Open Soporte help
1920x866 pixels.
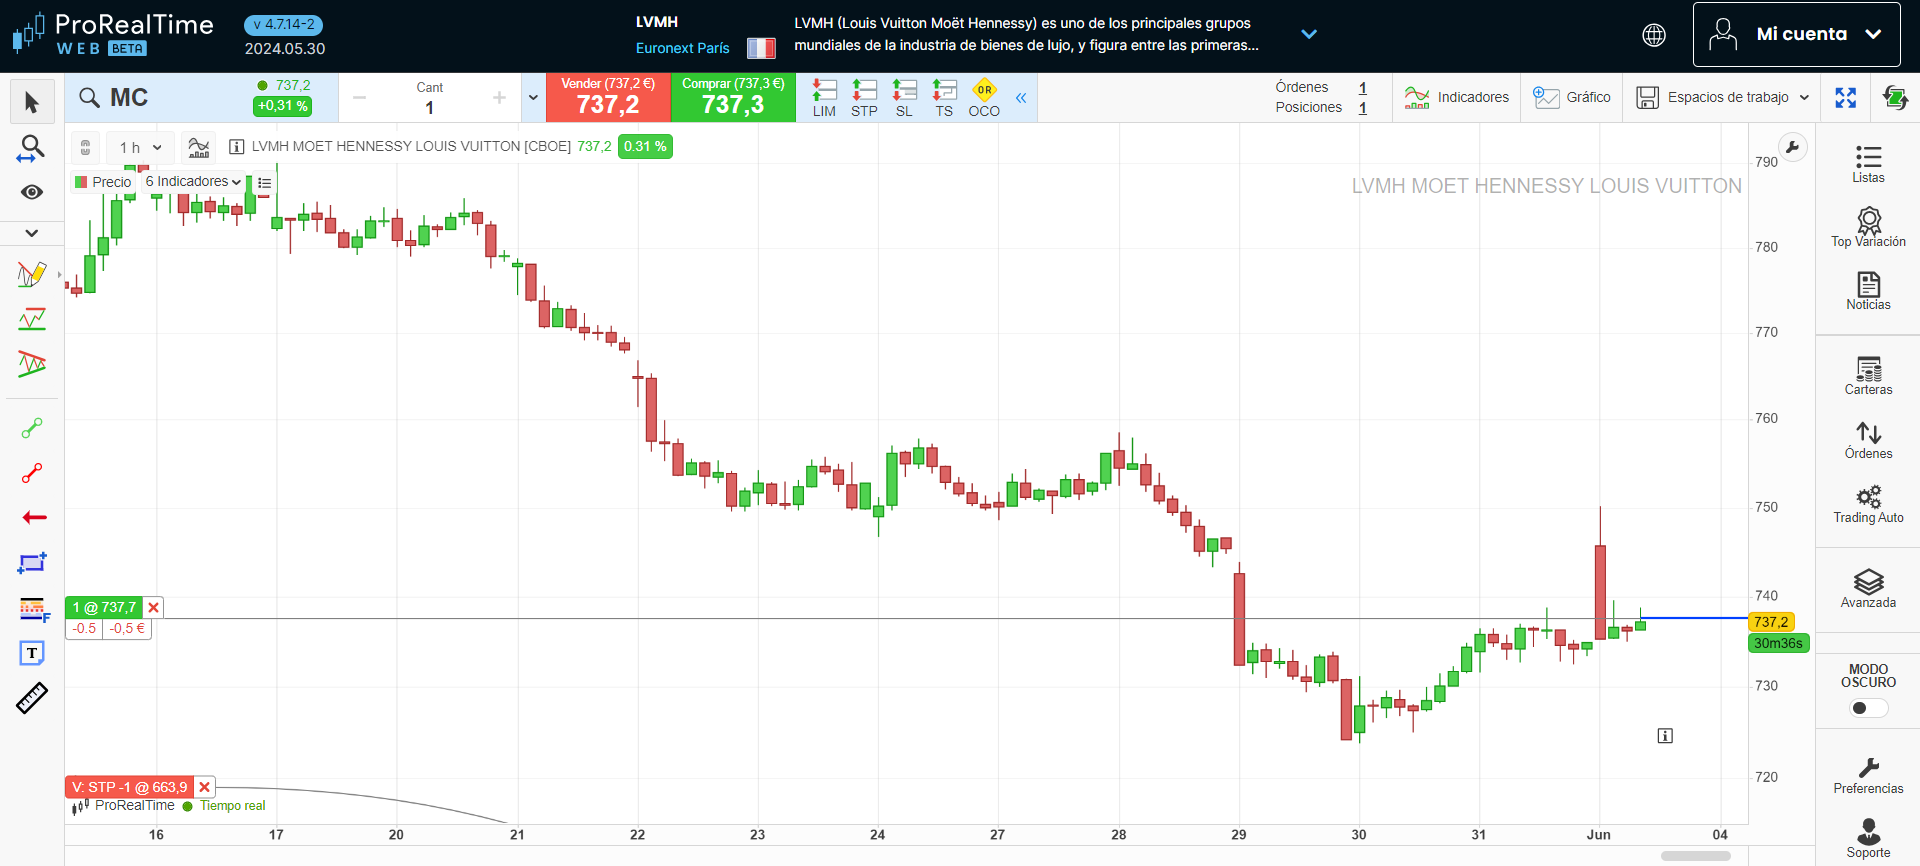tap(1868, 838)
